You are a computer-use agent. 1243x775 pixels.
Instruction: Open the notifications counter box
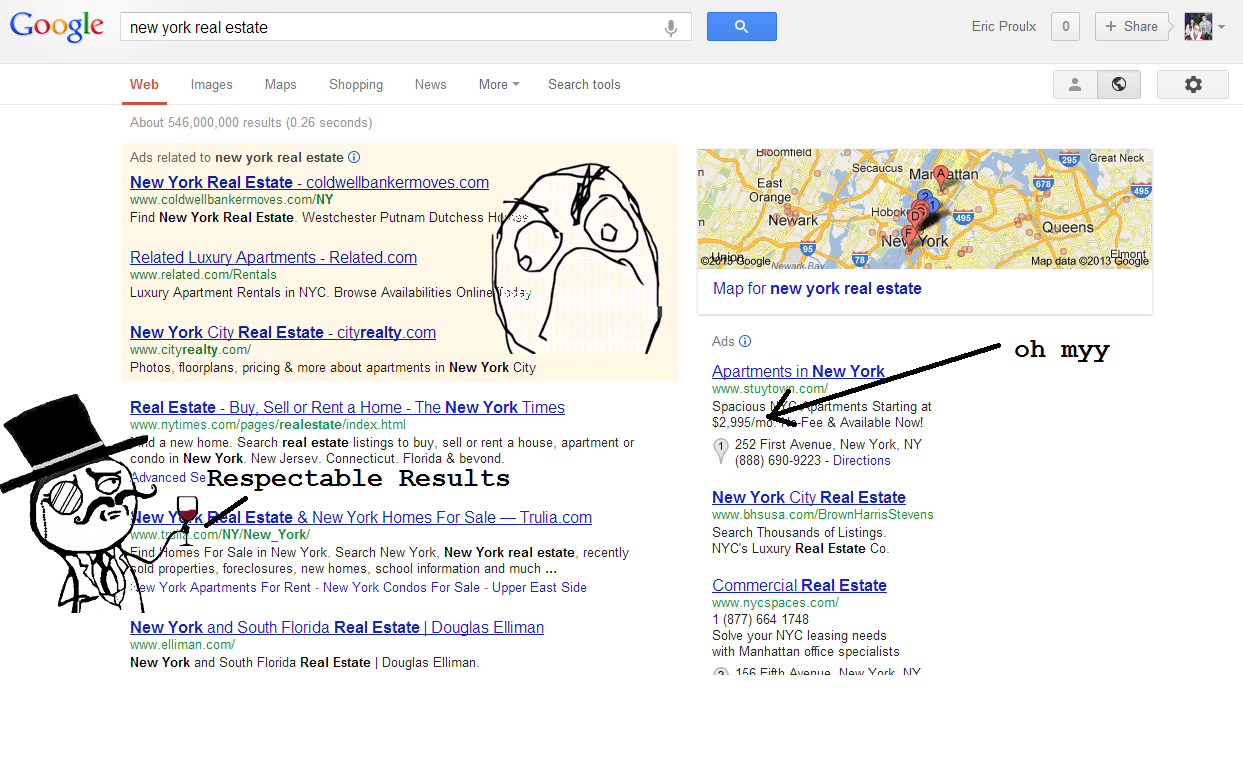coord(1065,27)
